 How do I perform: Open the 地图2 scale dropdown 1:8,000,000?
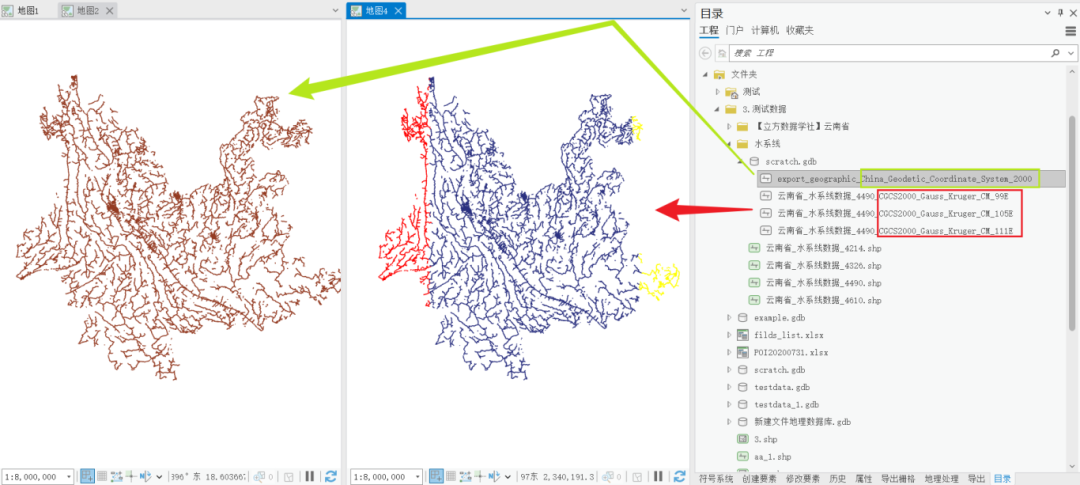point(39,476)
